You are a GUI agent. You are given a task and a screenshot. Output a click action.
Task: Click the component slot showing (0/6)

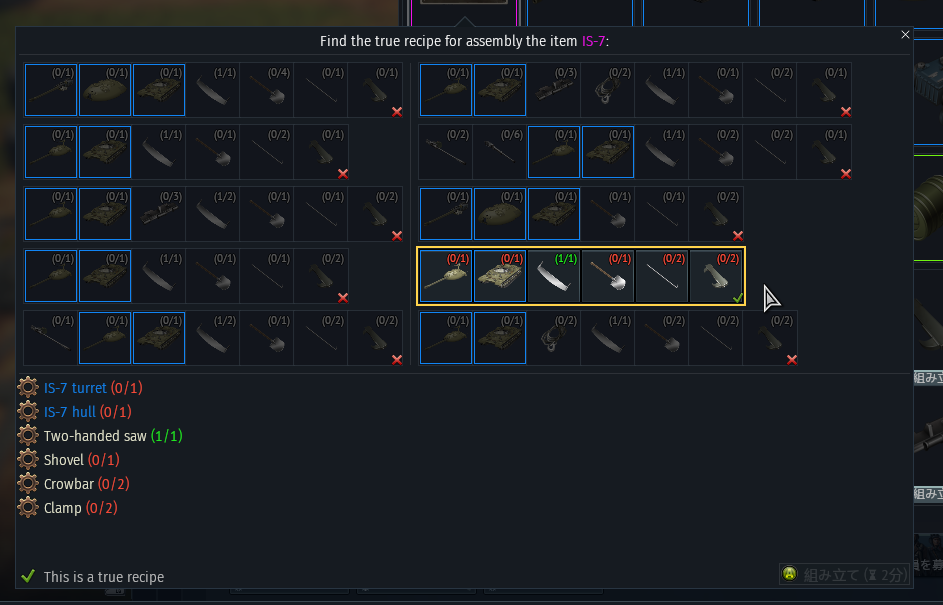point(500,152)
